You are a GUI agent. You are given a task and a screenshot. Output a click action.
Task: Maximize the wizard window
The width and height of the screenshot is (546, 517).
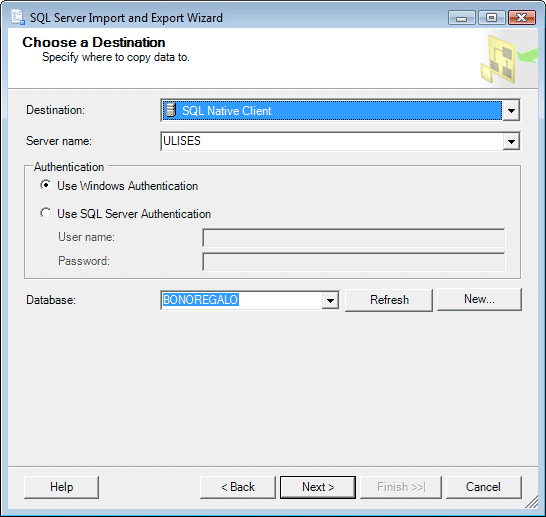coord(491,17)
